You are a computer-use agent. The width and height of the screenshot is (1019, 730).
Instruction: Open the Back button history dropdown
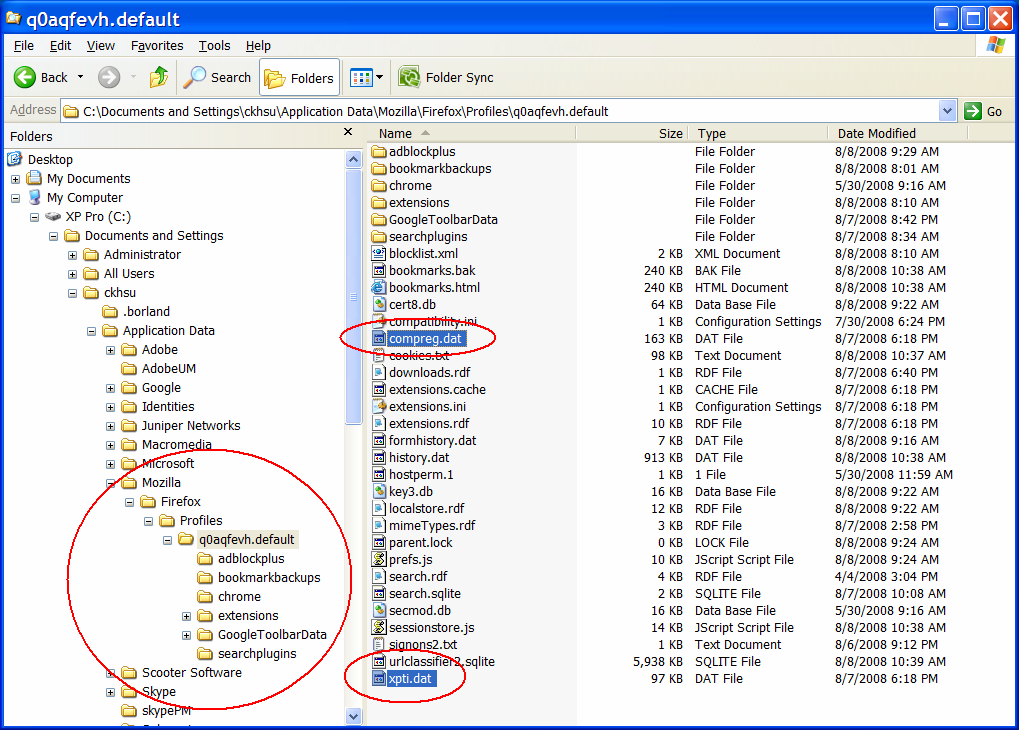pos(81,77)
